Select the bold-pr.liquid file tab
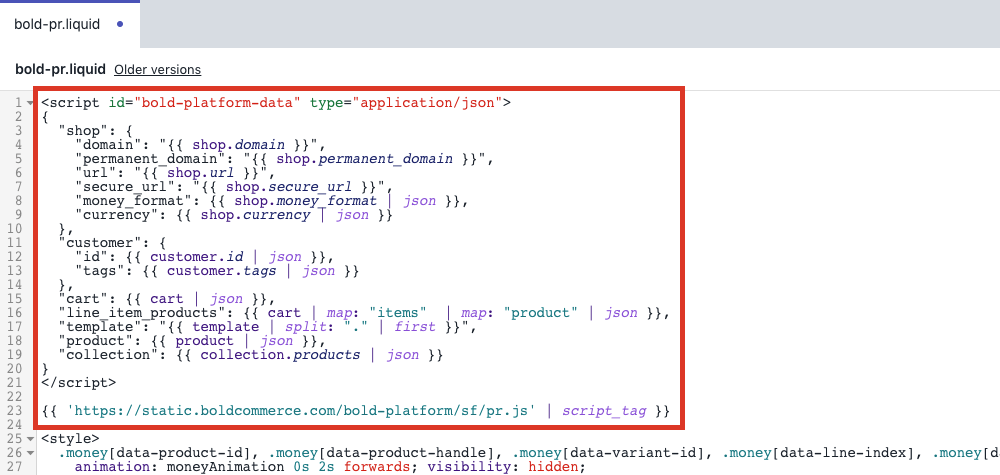This screenshot has height=475, width=1000. click(x=70, y=25)
